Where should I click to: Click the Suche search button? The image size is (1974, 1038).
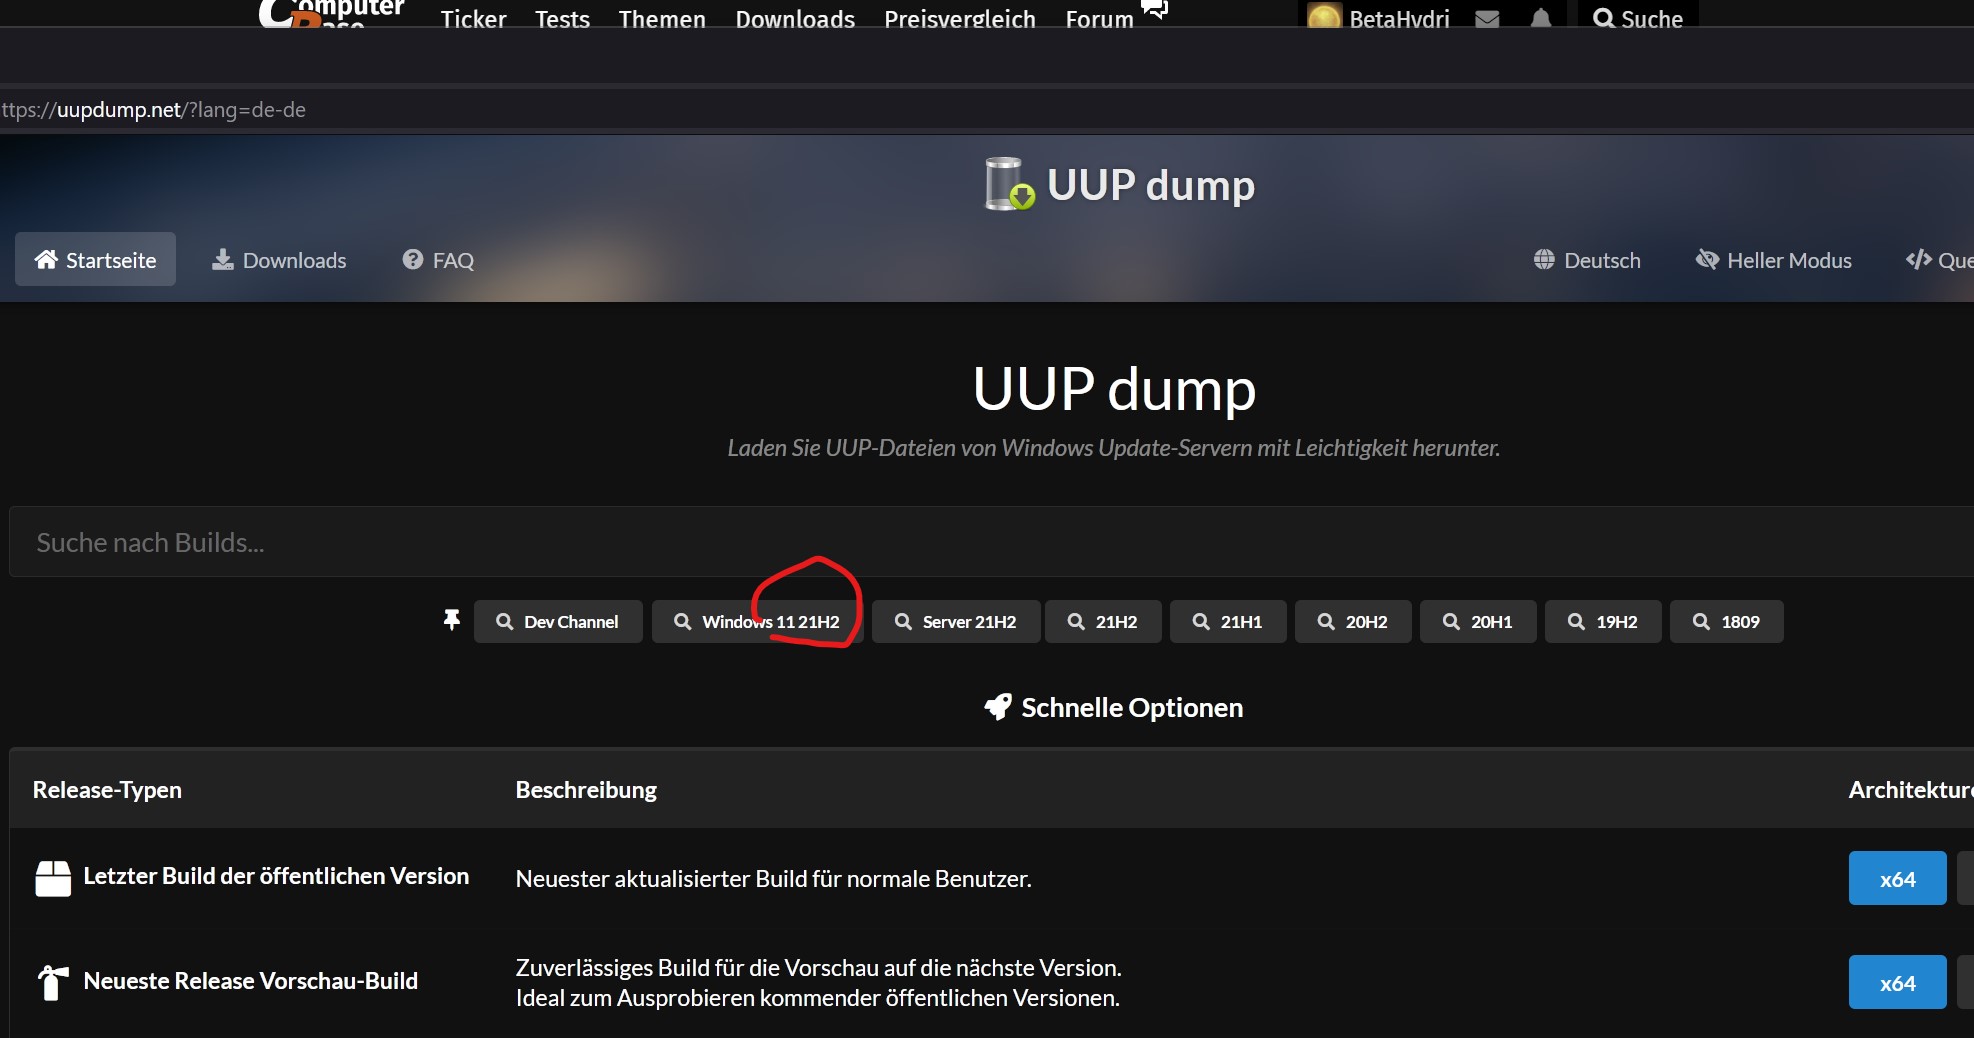coord(1637,18)
